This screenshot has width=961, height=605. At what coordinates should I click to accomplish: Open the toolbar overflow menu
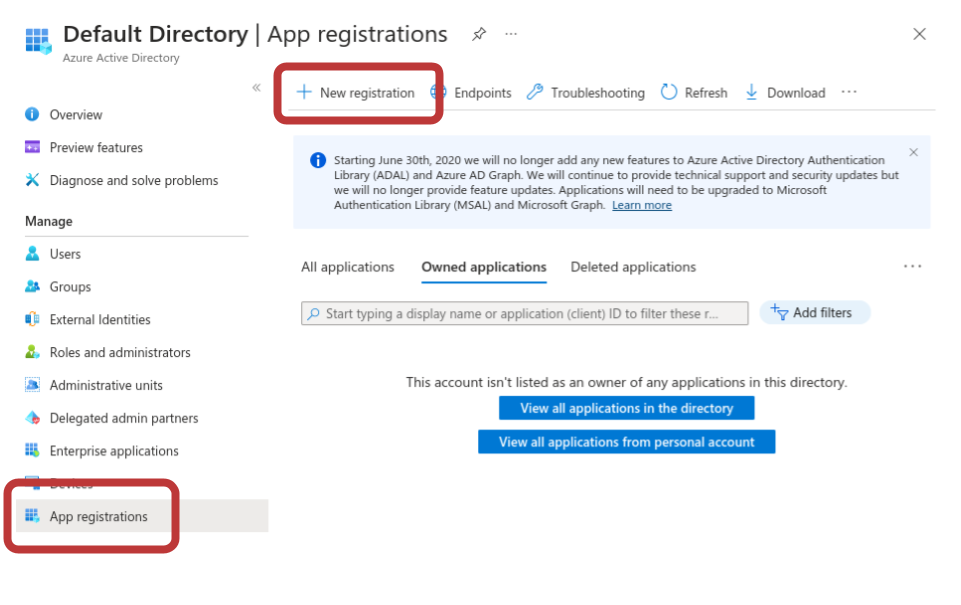click(848, 92)
